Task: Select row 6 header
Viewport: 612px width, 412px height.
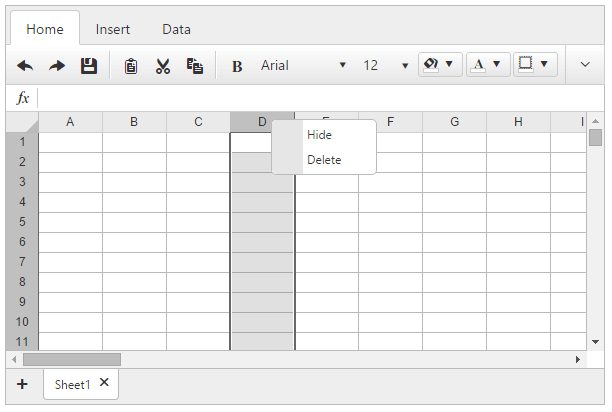Action: pos(22,242)
